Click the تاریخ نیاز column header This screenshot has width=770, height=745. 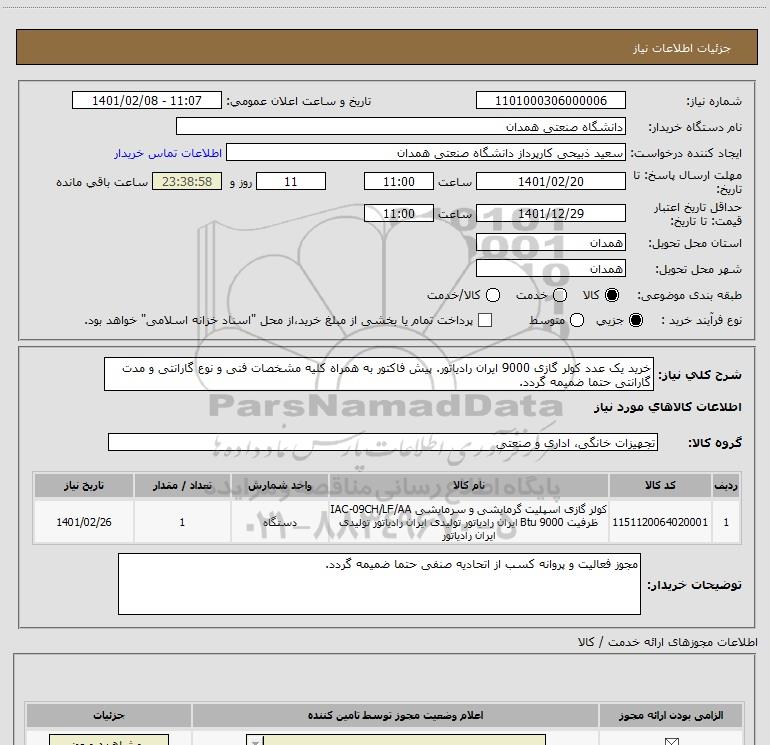coord(83,485)
